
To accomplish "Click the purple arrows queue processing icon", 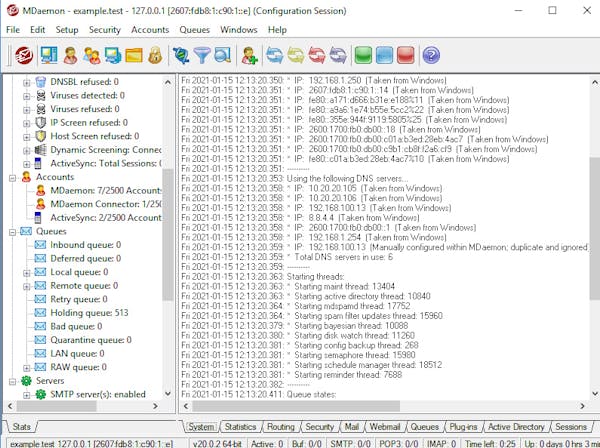I will click(x=338, y=55).
